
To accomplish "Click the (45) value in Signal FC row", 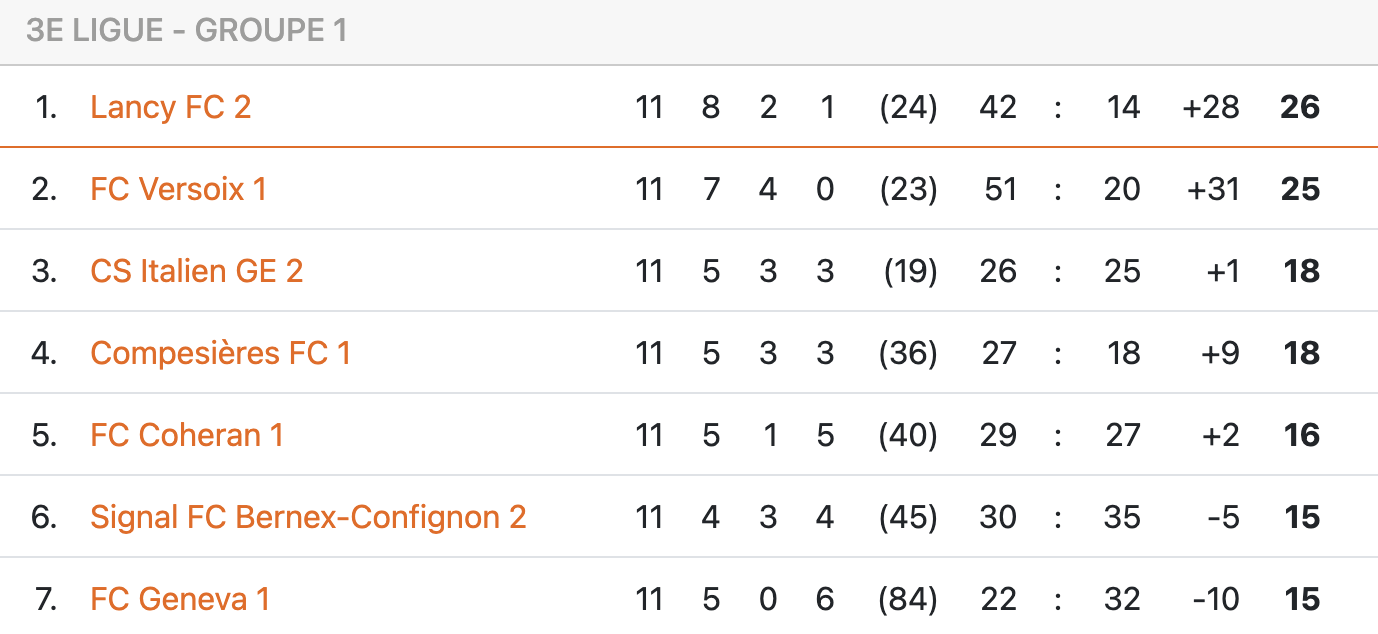I will click(908, 517).
